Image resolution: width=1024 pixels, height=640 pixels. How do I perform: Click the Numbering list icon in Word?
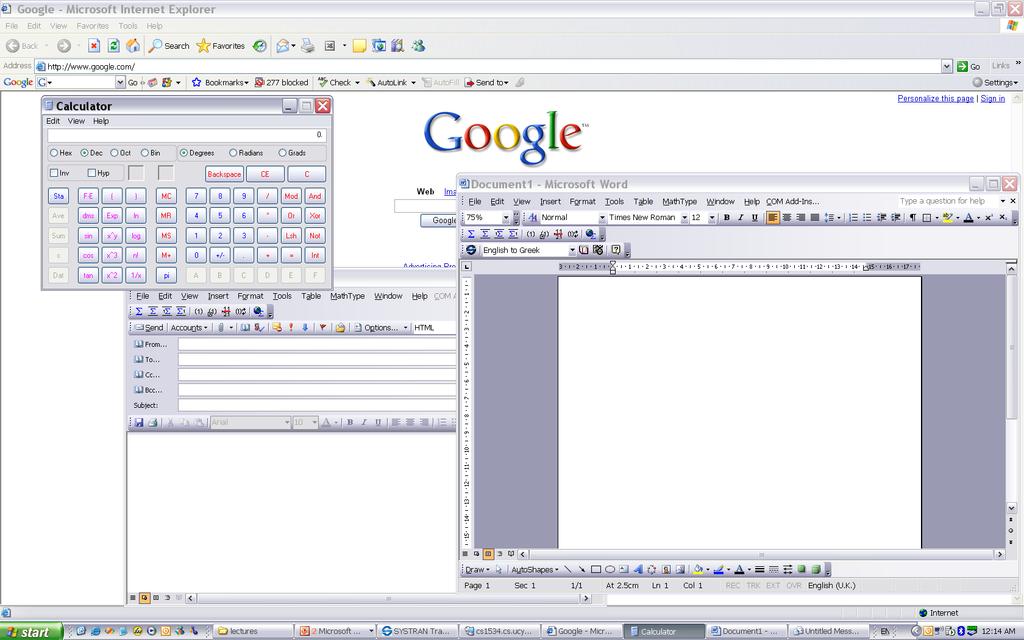(853, 217)
